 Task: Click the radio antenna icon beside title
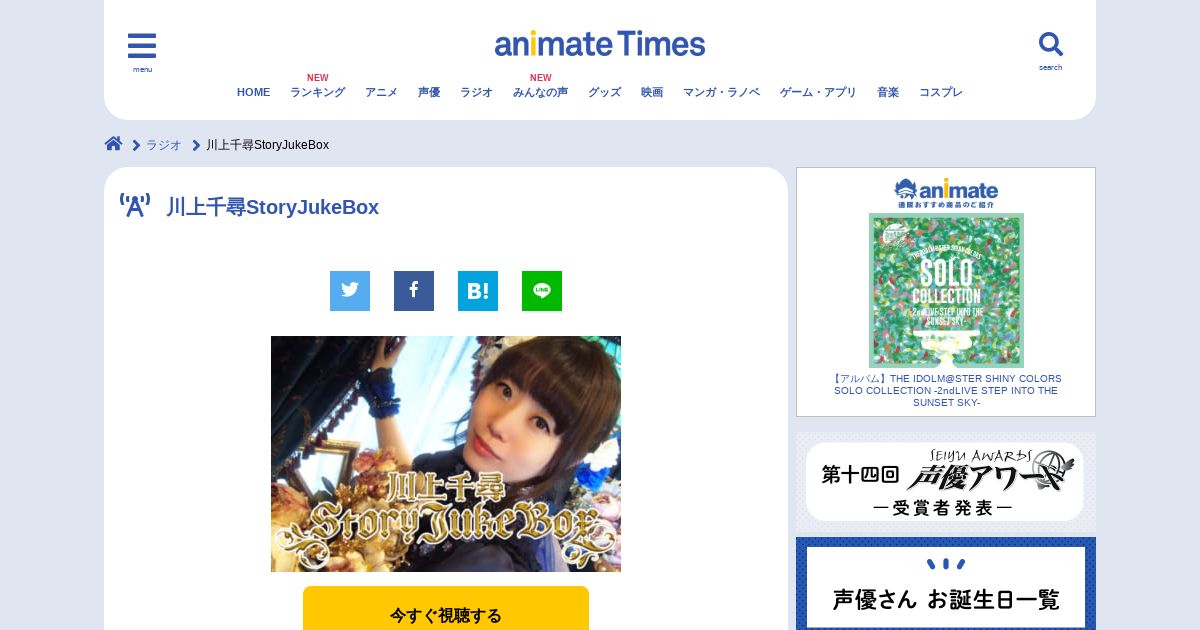[x=135, y=205]
